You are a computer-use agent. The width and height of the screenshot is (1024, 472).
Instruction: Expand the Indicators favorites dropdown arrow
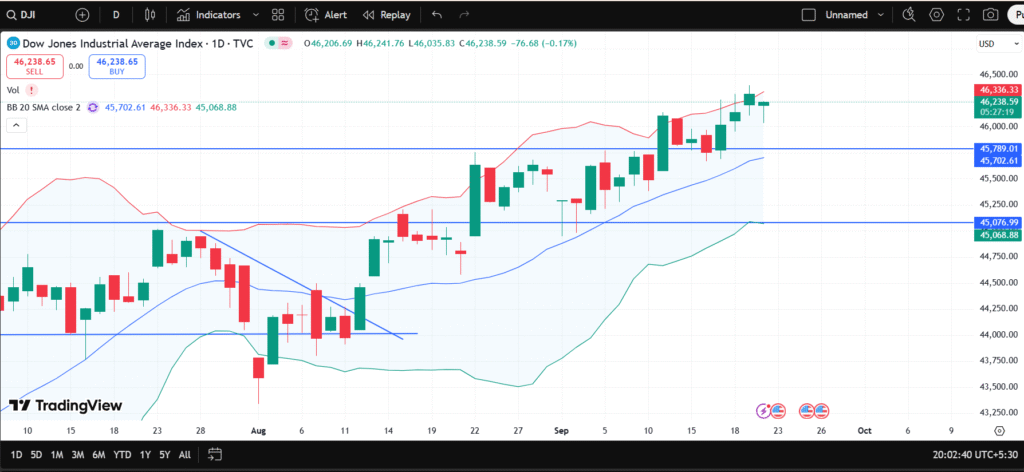[257, 15]
